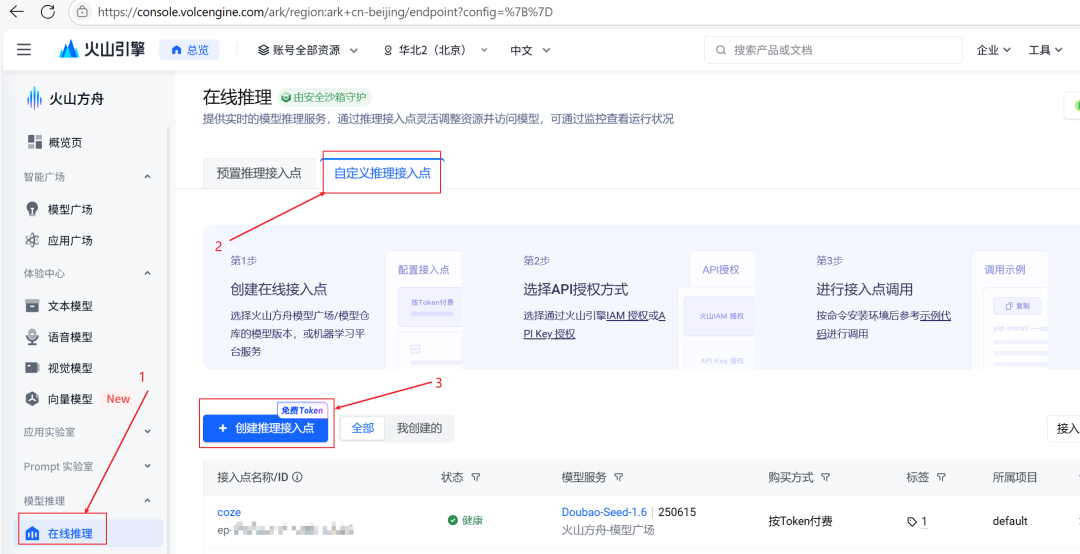Click the 火山方舟-模型广场 text
The image size is (1080, 554).
[608, 530]
